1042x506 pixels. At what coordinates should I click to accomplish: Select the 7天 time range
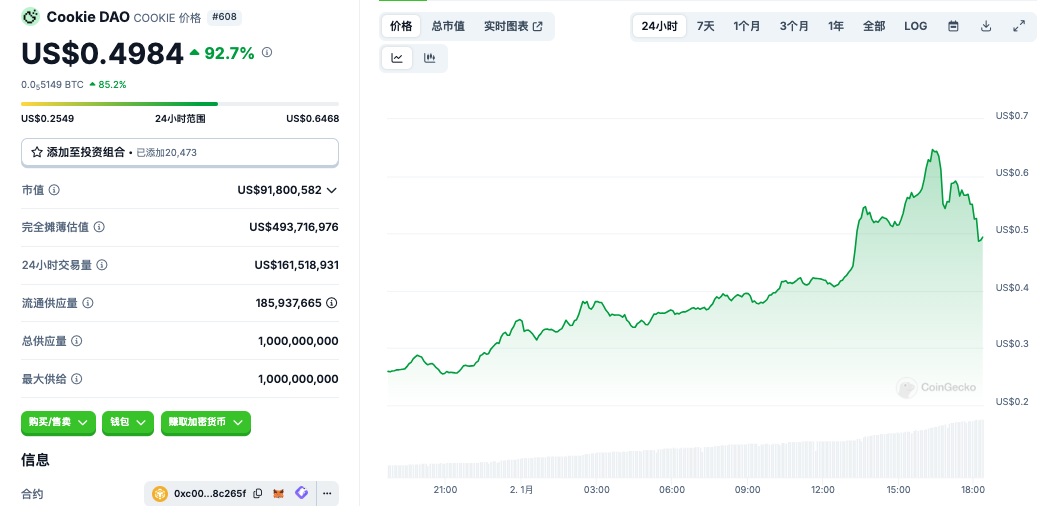click(706, 26)
